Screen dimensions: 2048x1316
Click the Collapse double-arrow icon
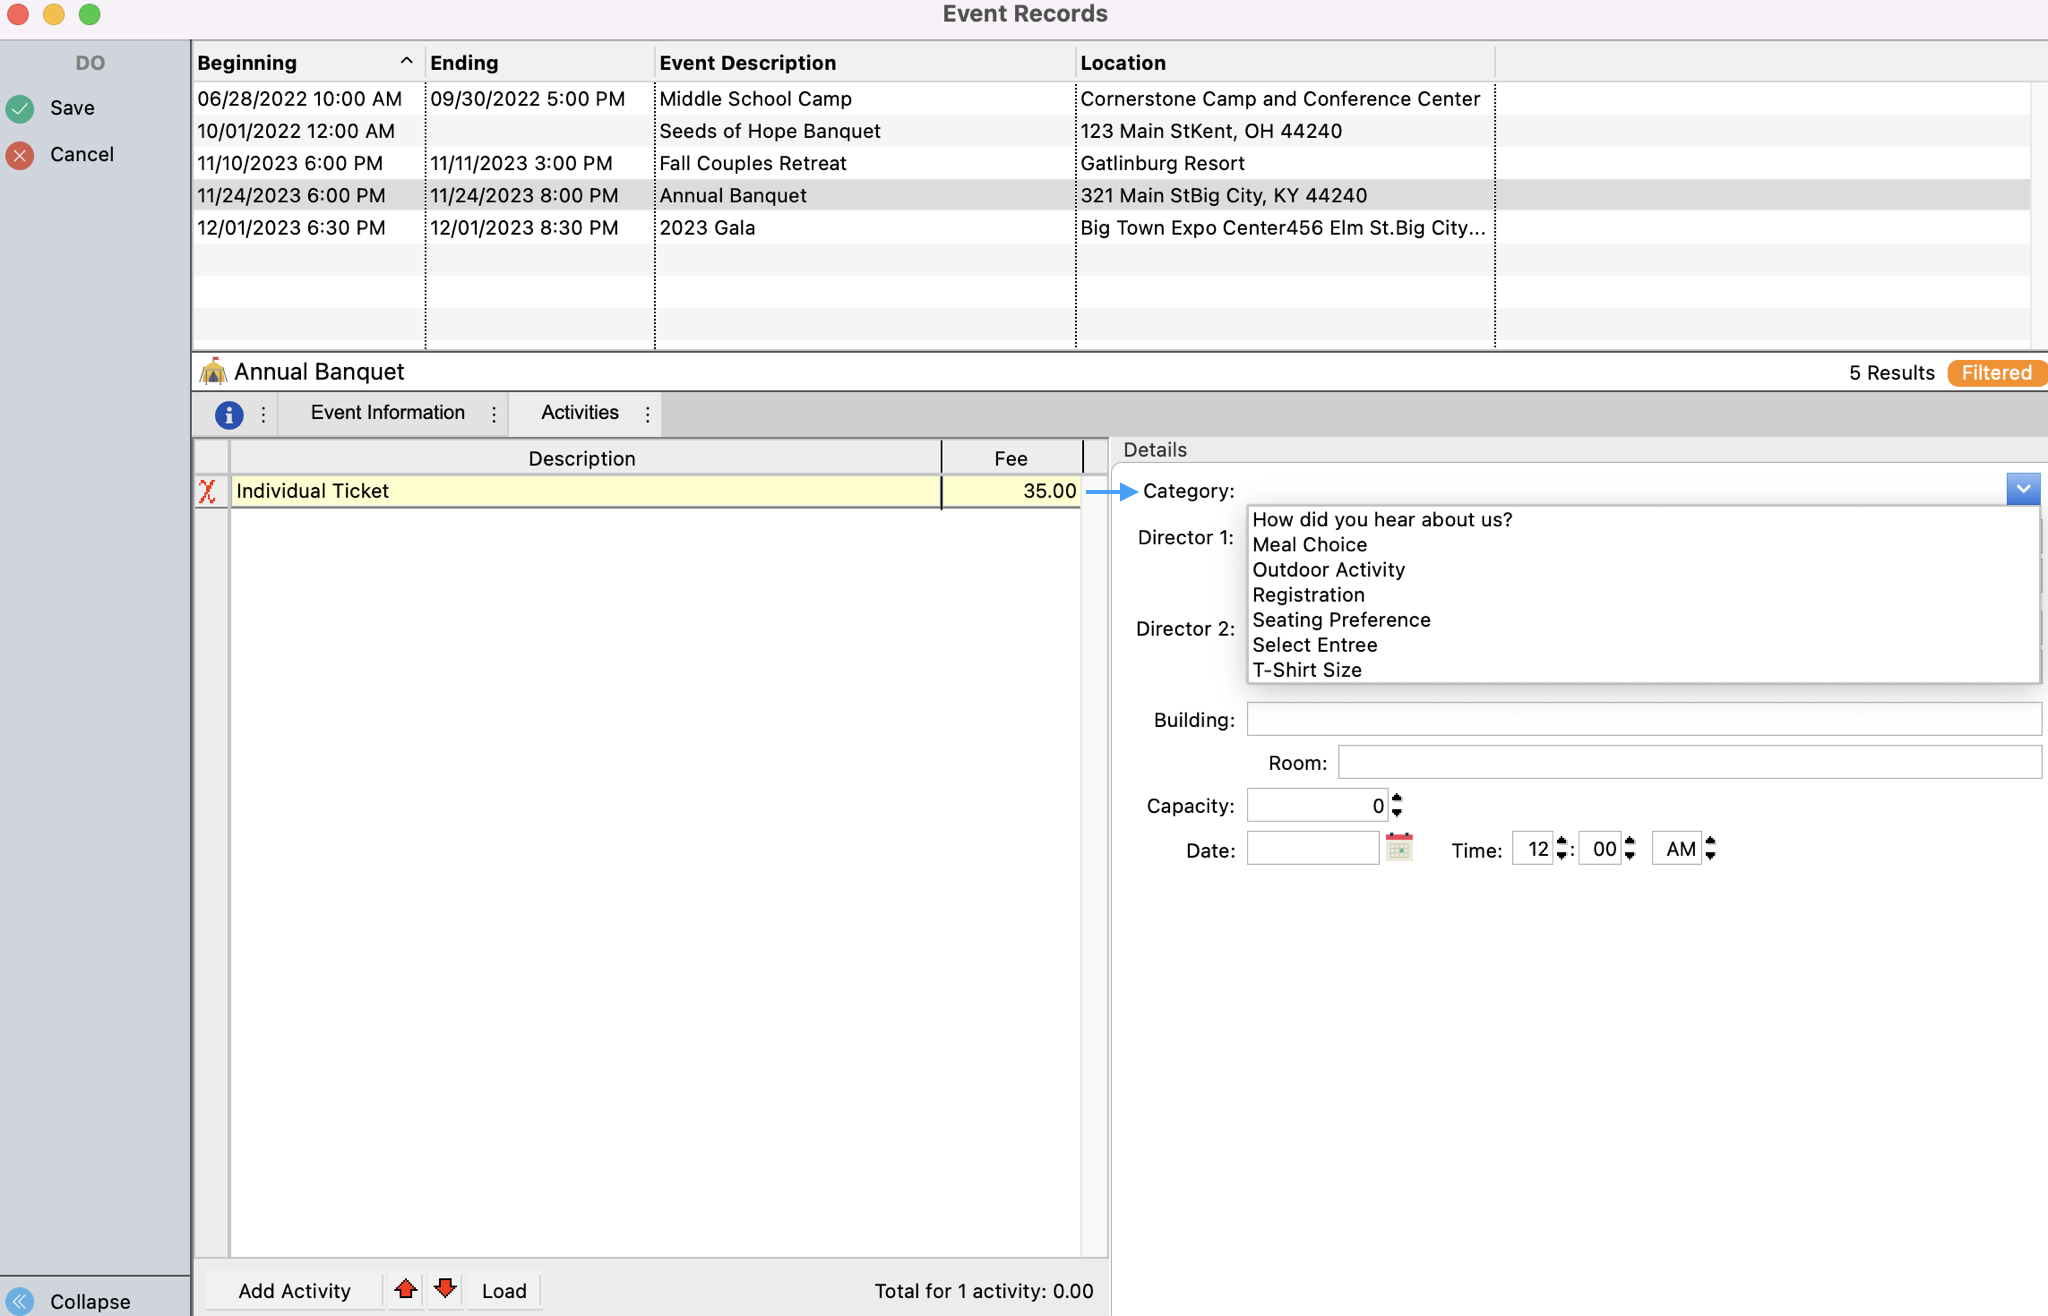tap(20, 1301)
